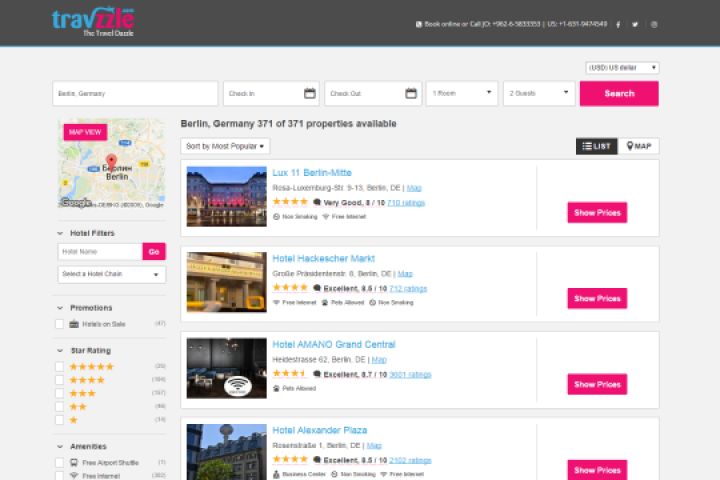Collapse the Amenities section
Viewport: 720px width, 480px height.
click(60, 446)
